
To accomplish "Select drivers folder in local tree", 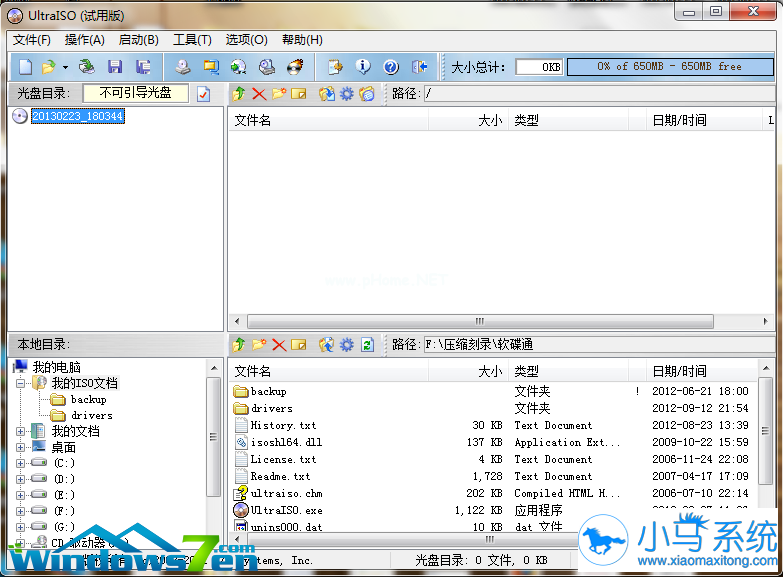I will pyautogui.click(x=92, y=416).
